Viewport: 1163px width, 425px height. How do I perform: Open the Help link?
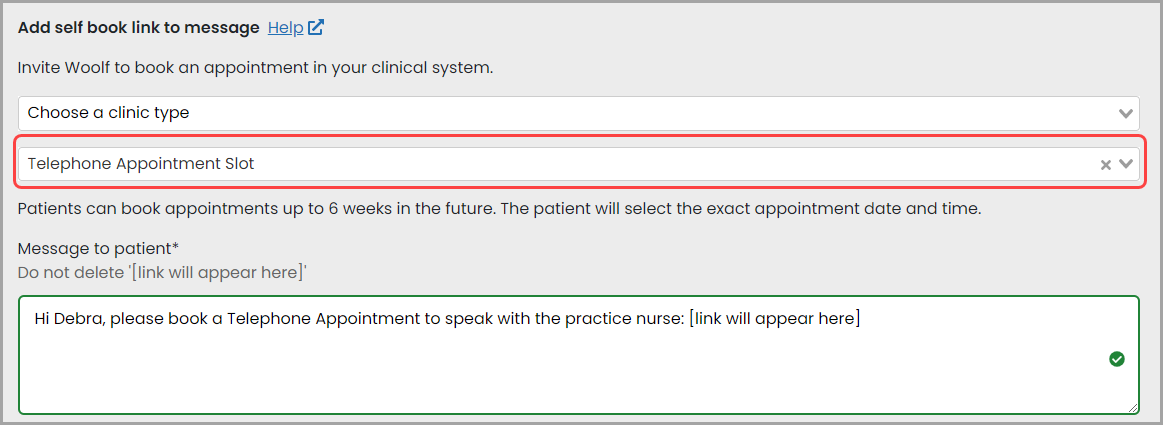tap(286, 27)
